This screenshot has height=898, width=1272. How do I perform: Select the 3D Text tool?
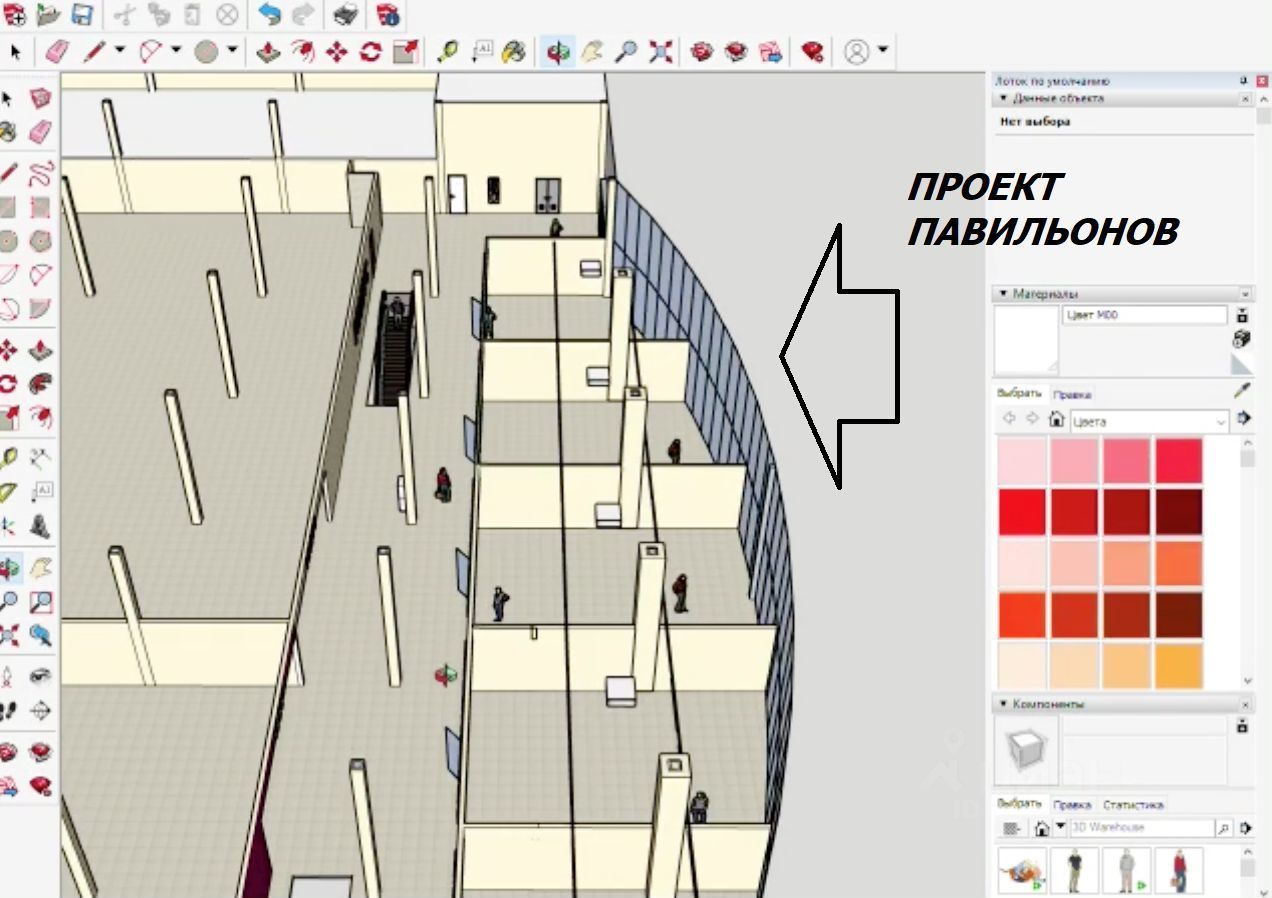[40, 525]
